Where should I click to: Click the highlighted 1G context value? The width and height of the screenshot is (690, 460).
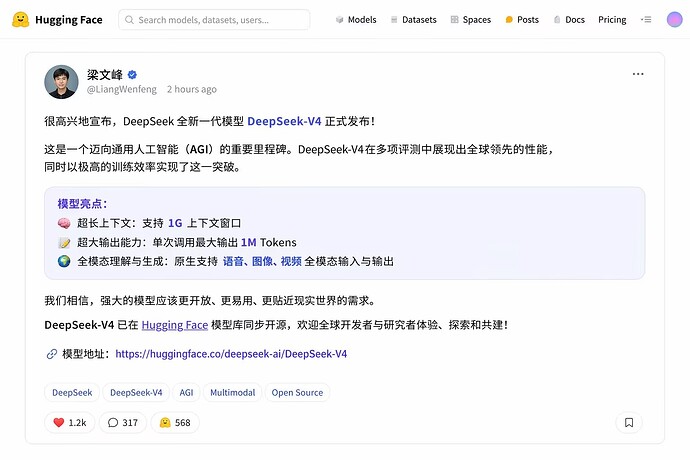(x=175, y=223)
